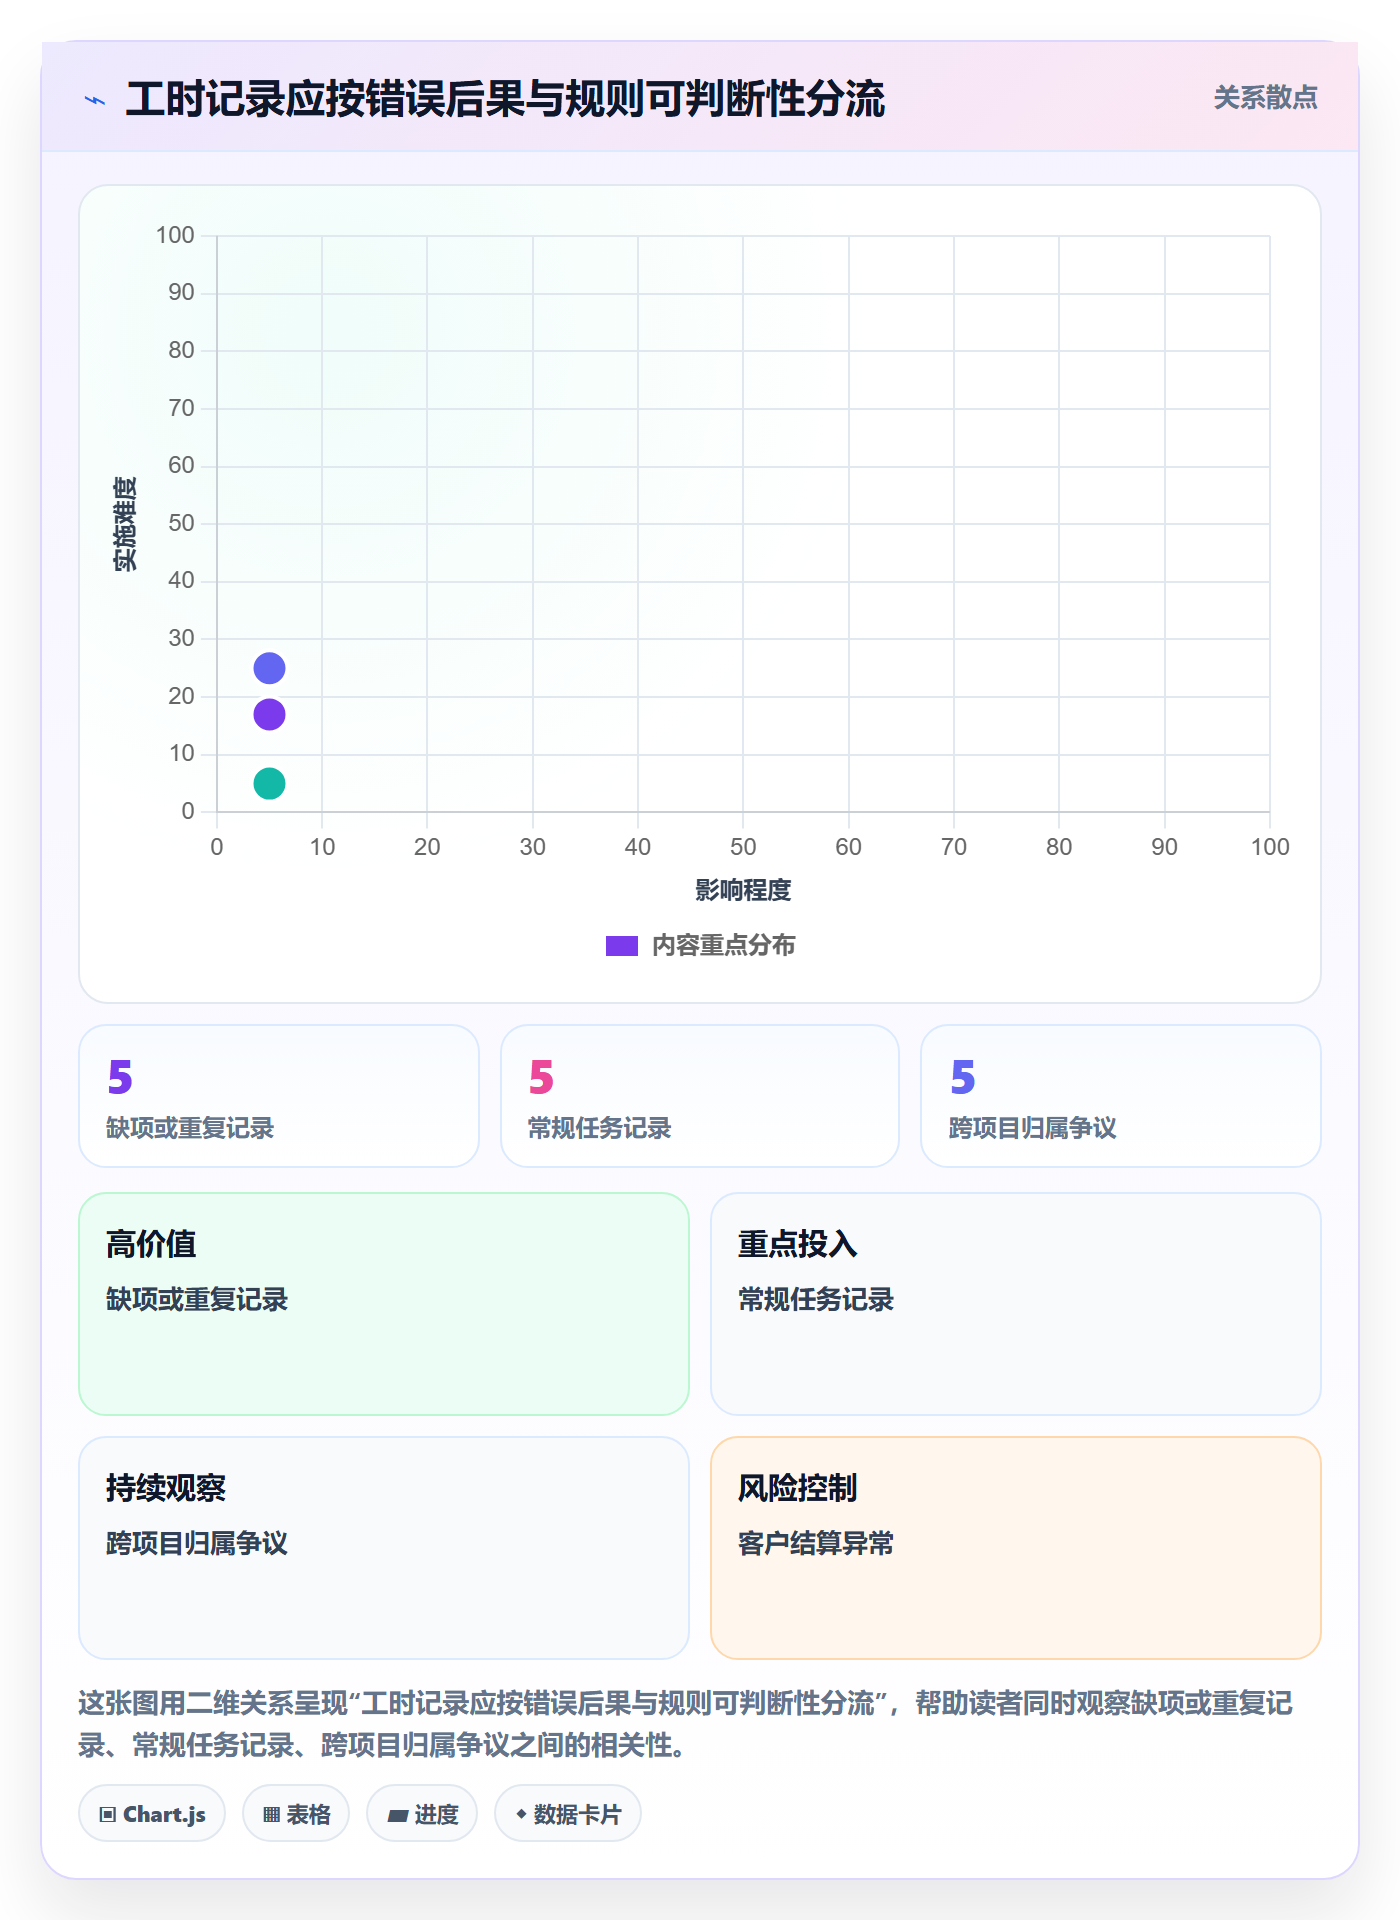The width and height of the screenshot is (1400, 1920).
Task: Click the grid icon on the 表格 tag
Action: coord(271,1814)
